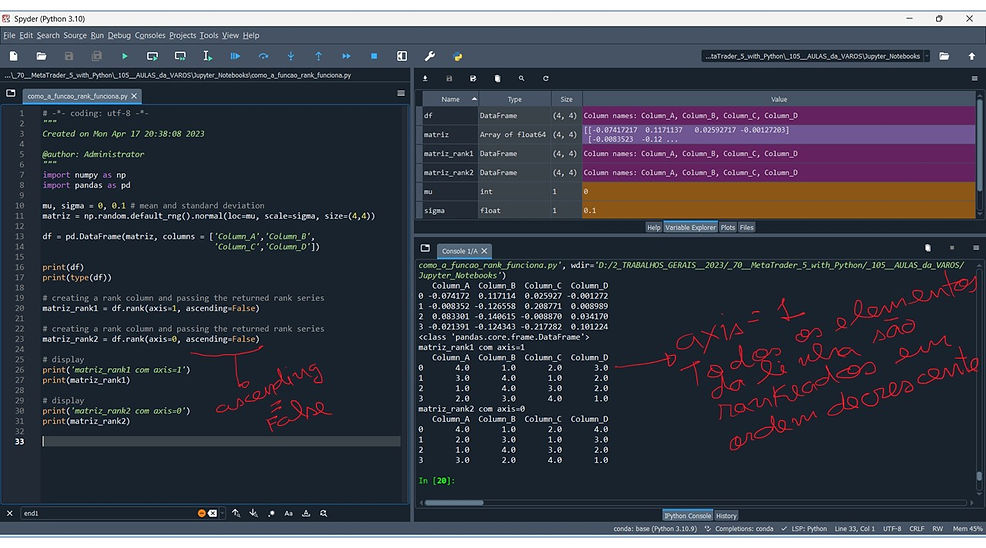Switch to the Help pane tab
This screenshot has height=548, width=986.
653,227
